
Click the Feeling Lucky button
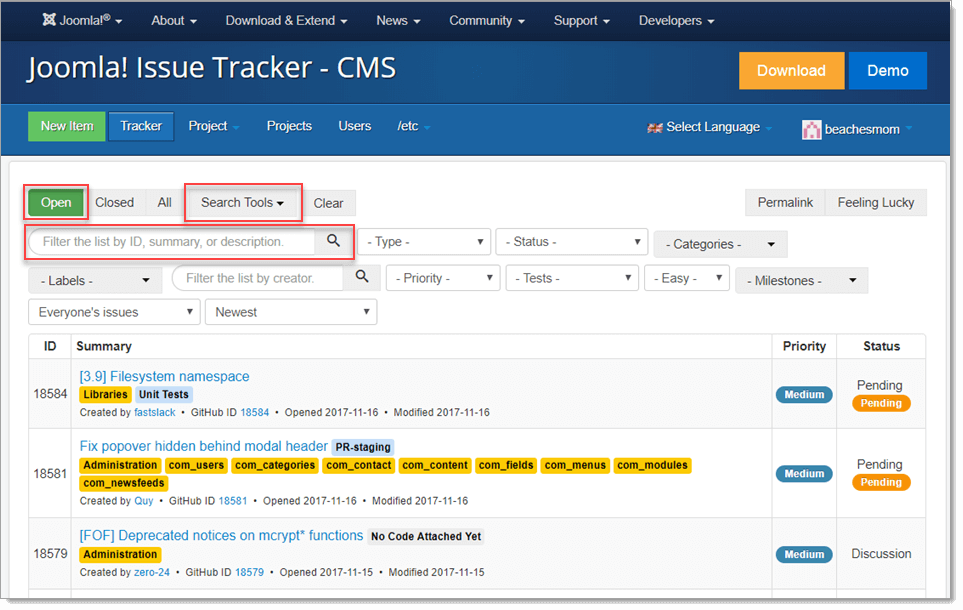point(876,203)
